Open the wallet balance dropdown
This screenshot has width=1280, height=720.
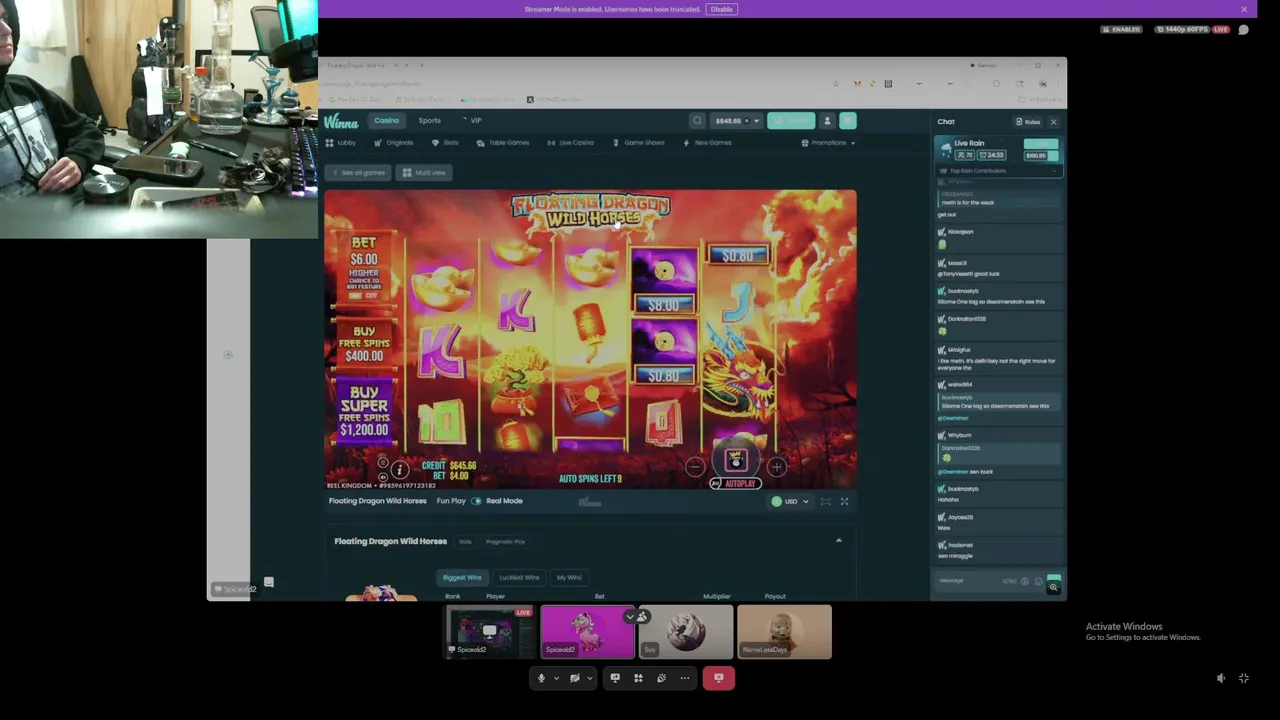click(737, 121)
